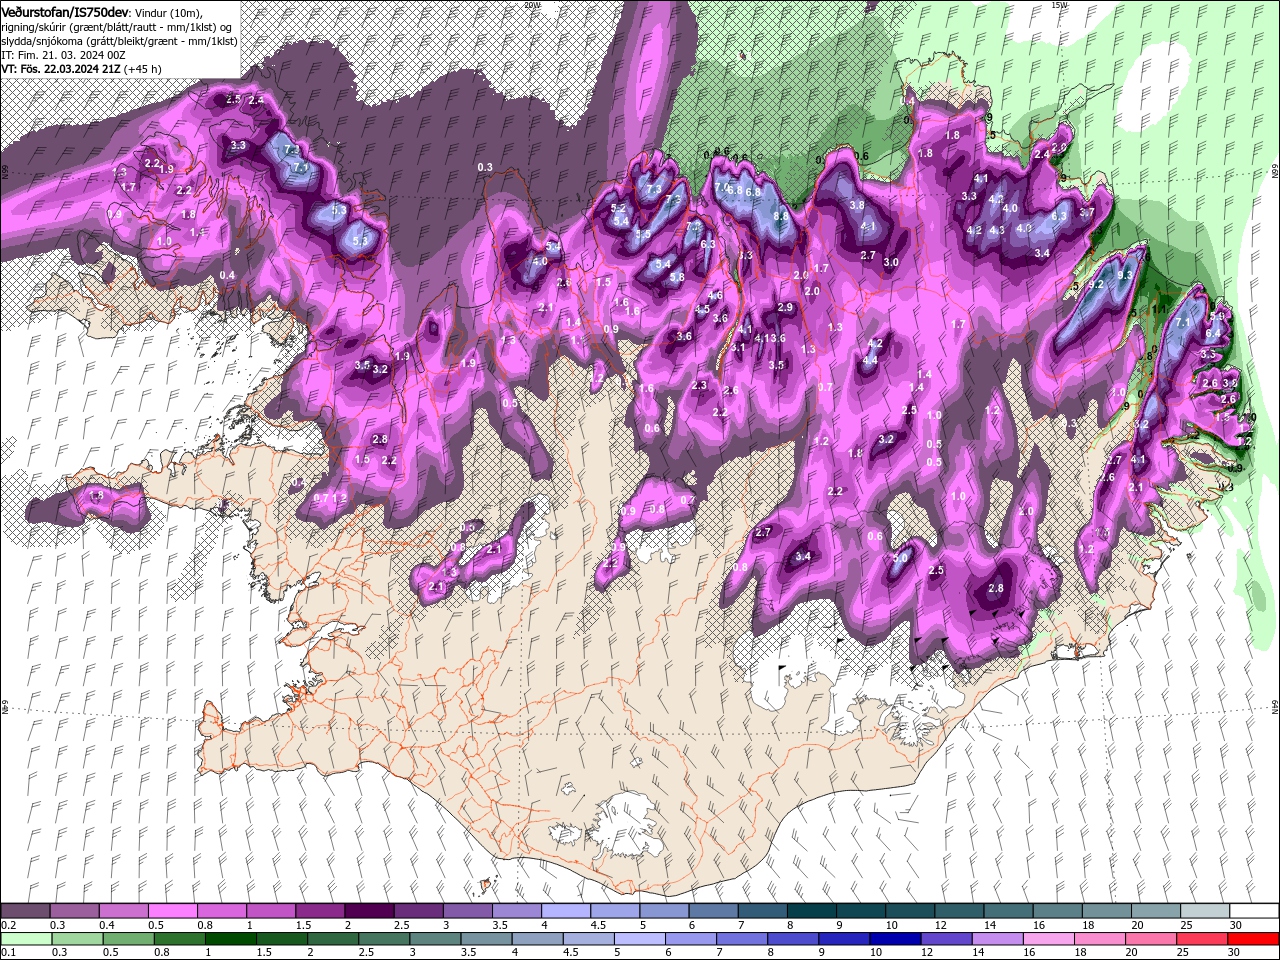Select the bottom-scale swatch between 18 and 20

tap(1098, 939)
